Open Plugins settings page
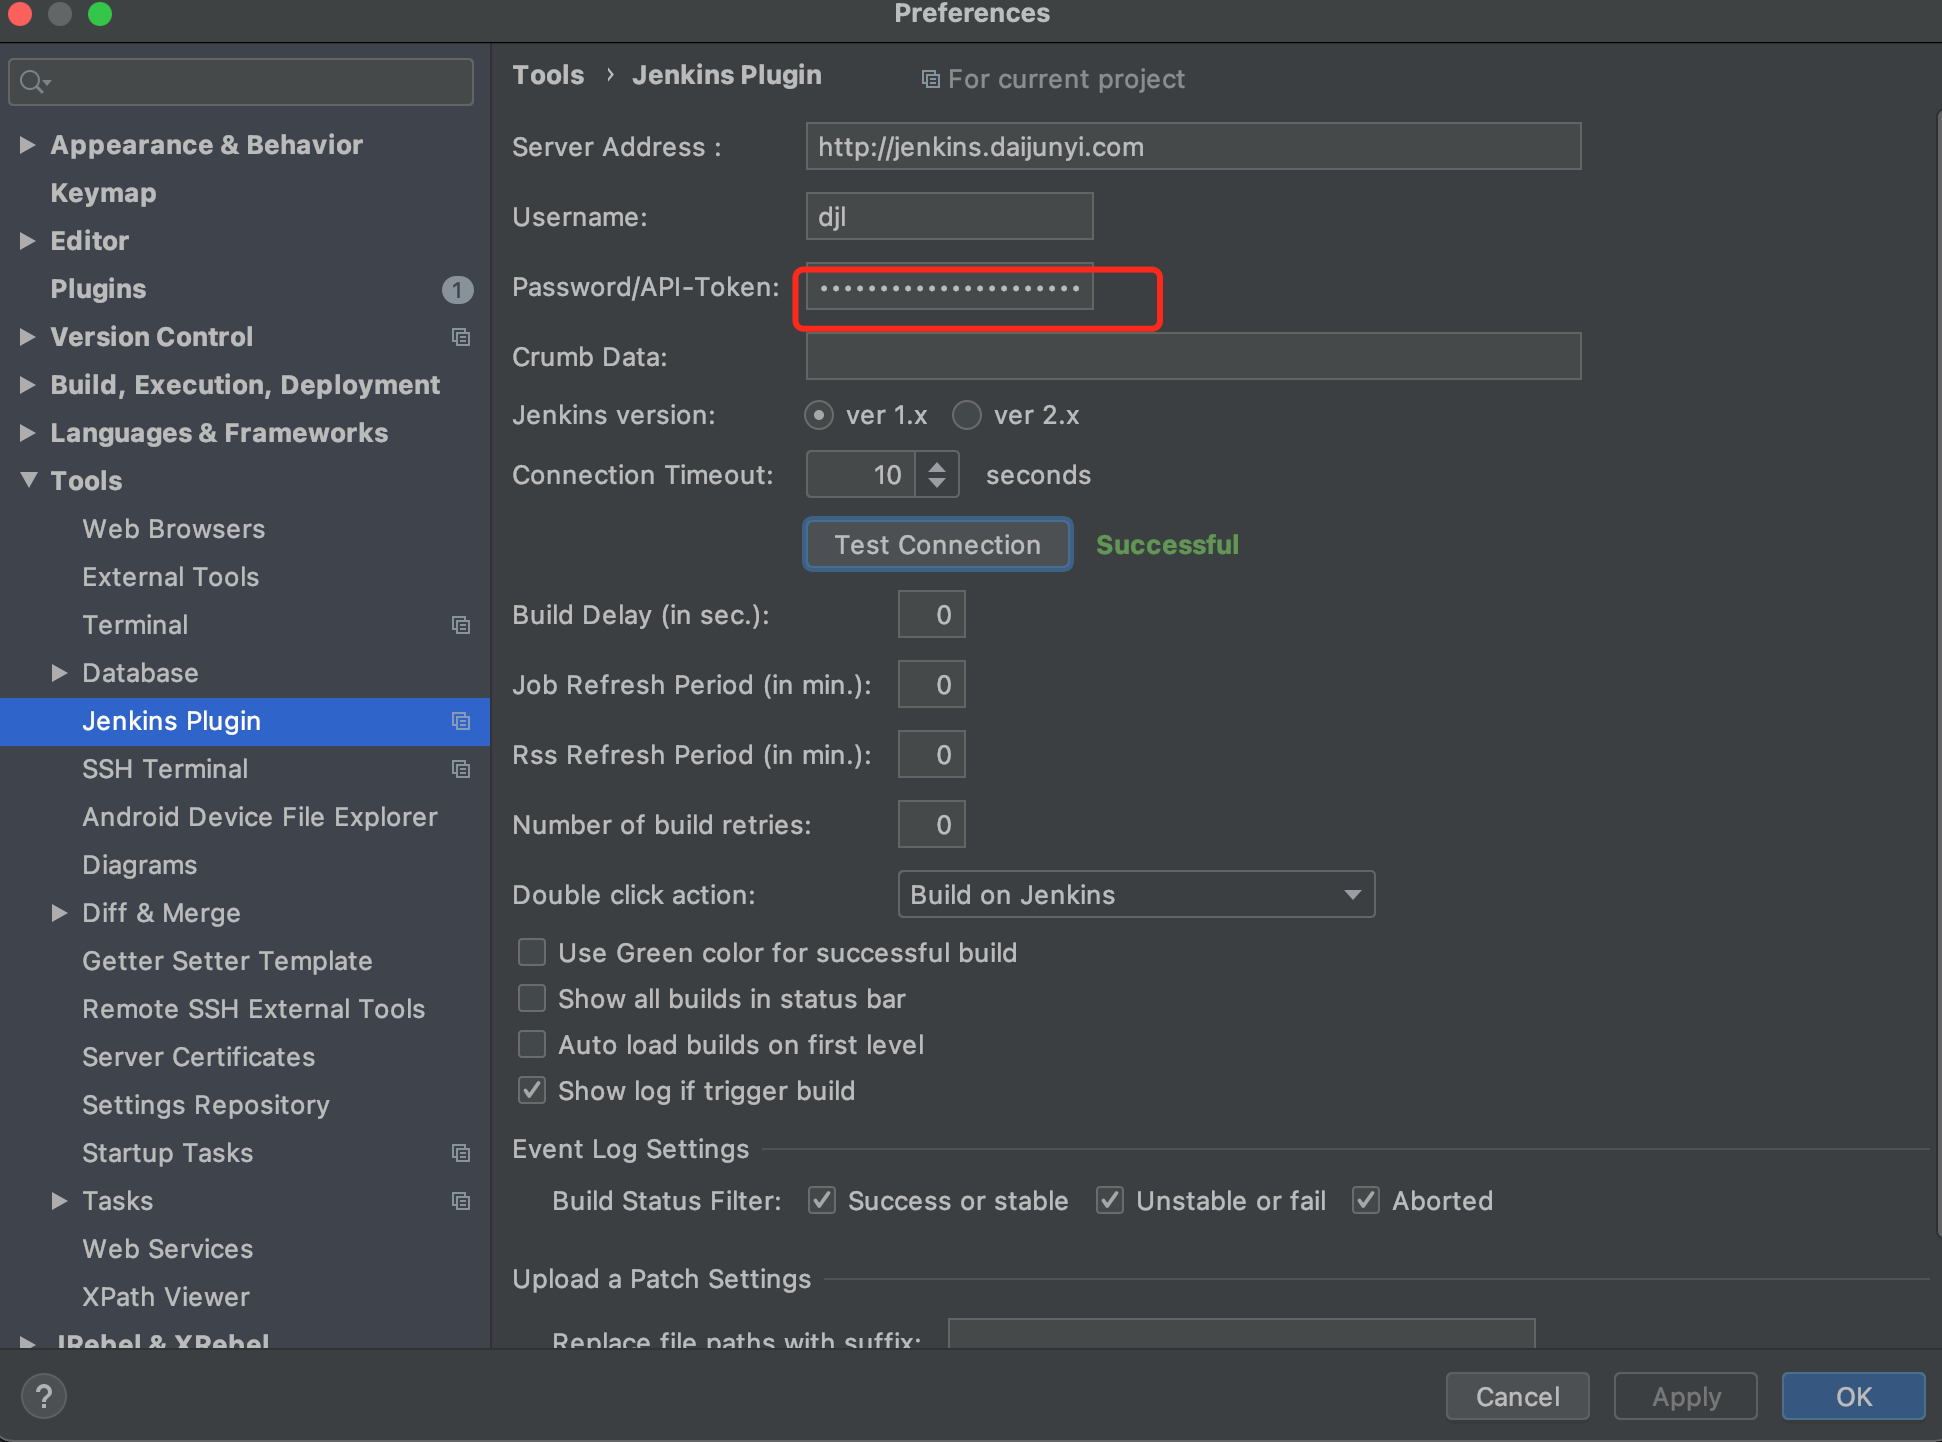 pyautogui.click(x=99, y=289)
